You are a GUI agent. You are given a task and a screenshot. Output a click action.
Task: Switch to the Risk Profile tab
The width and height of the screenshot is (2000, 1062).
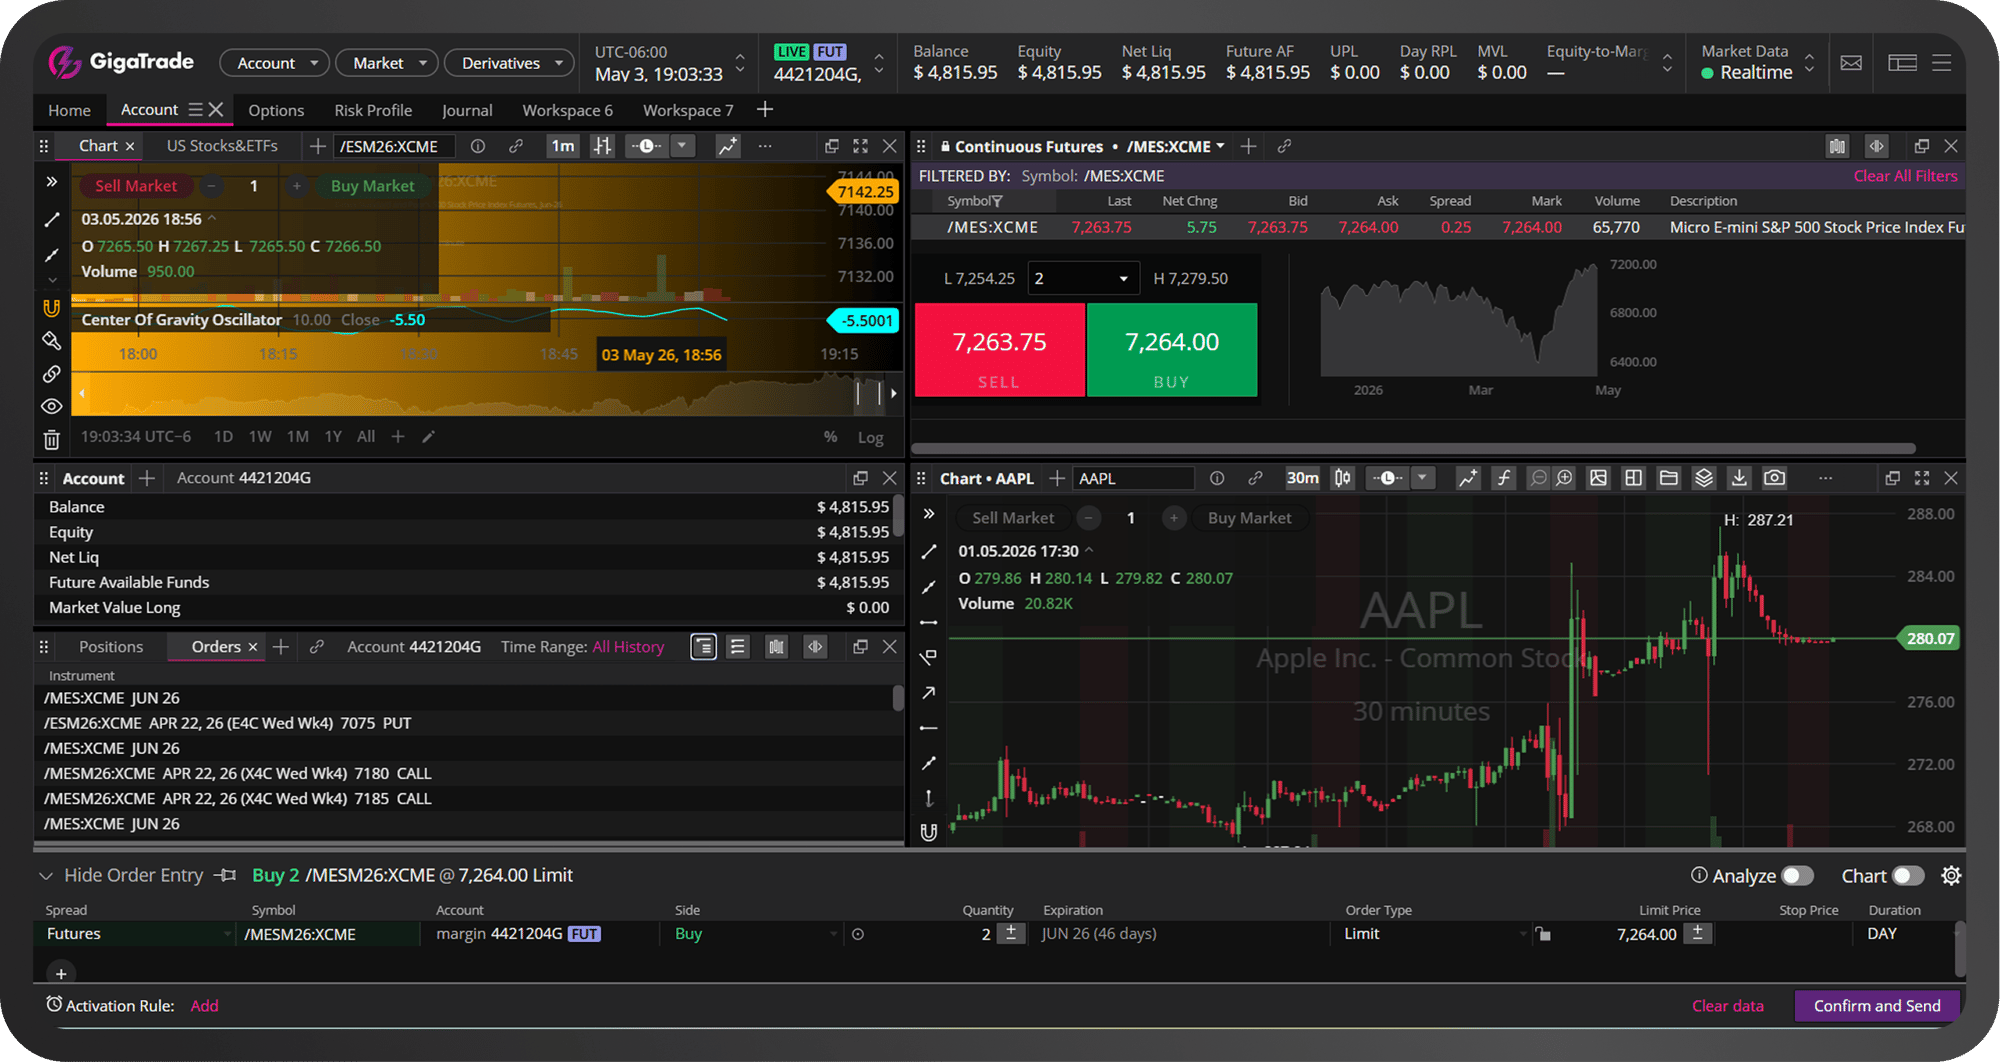point(373,110)
